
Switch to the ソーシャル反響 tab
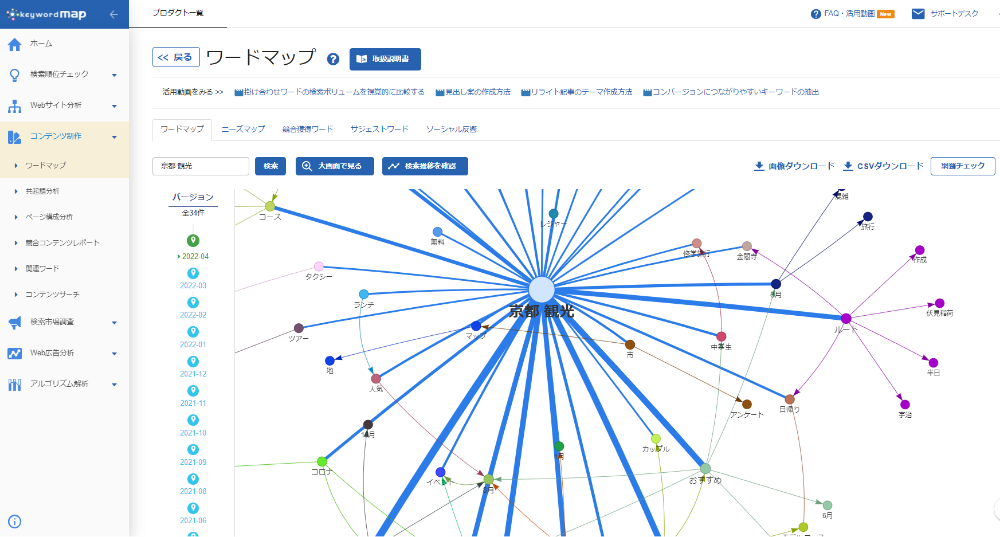tap(452, 129)
